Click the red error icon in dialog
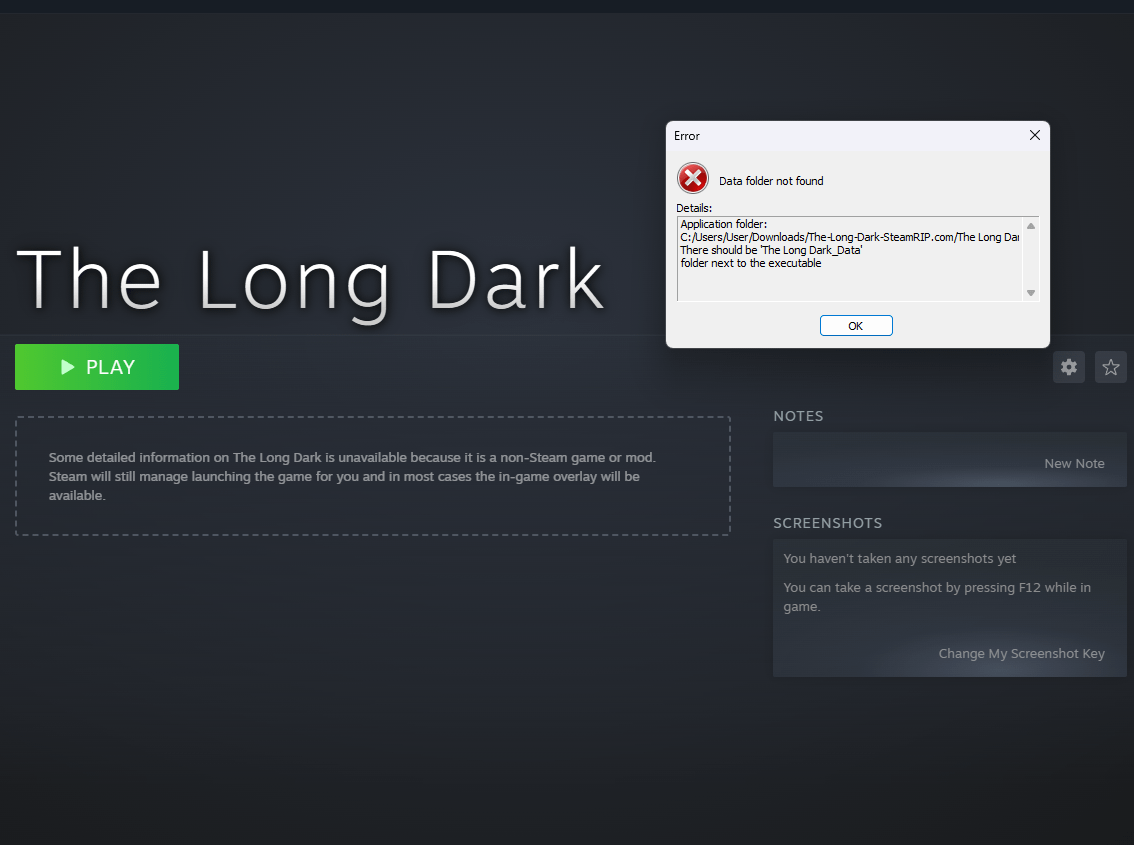Viewport: 1134px width, 845px height. 693,178
